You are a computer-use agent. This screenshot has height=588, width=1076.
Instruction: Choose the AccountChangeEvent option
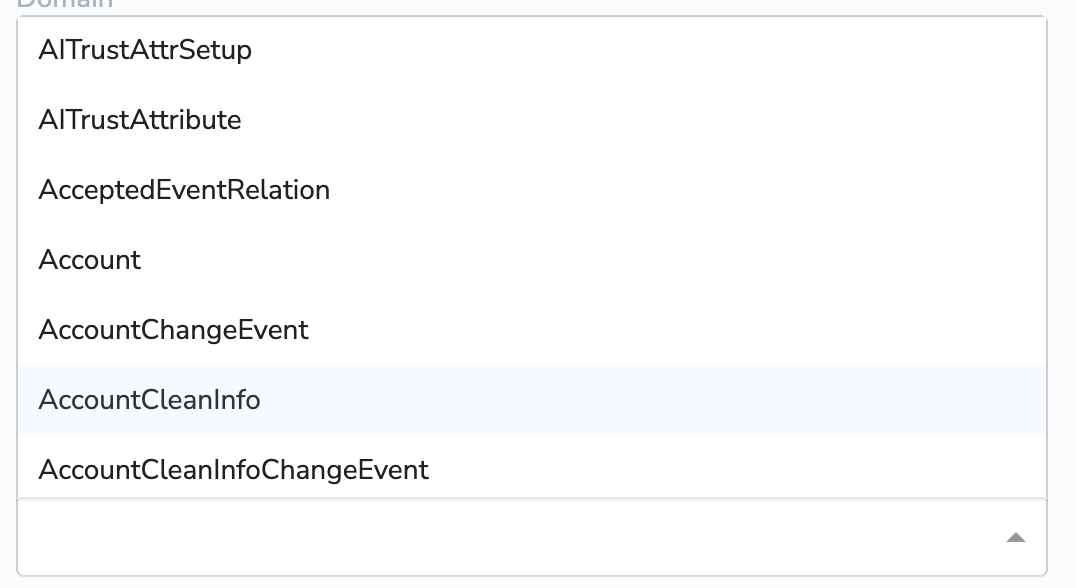coord(173,330)
